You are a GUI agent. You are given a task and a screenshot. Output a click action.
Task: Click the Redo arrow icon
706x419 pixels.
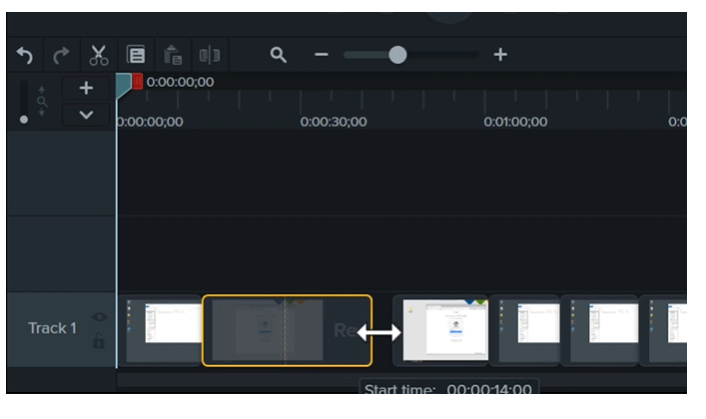coord(61,55)
